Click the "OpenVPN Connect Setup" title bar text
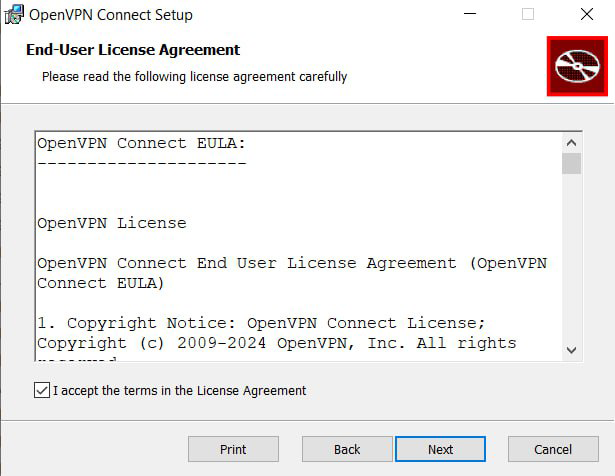Image resolution: width=615 pixels, height=476 pixels. coord(111,15)
